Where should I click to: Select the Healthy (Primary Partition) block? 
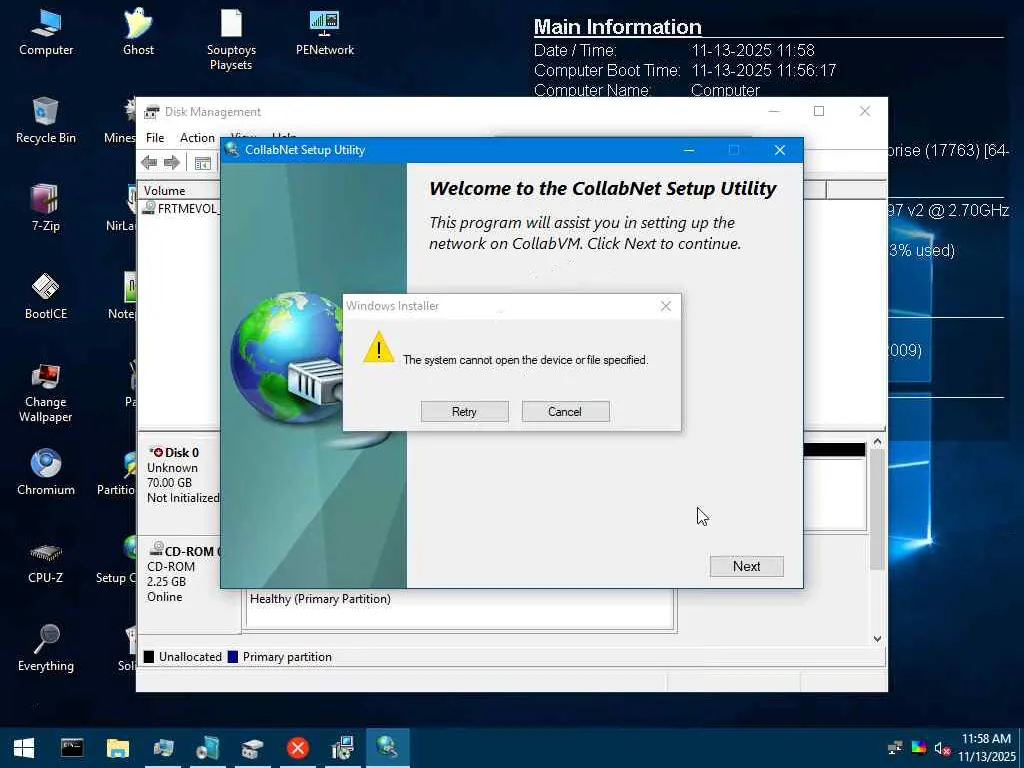point(460,609)
